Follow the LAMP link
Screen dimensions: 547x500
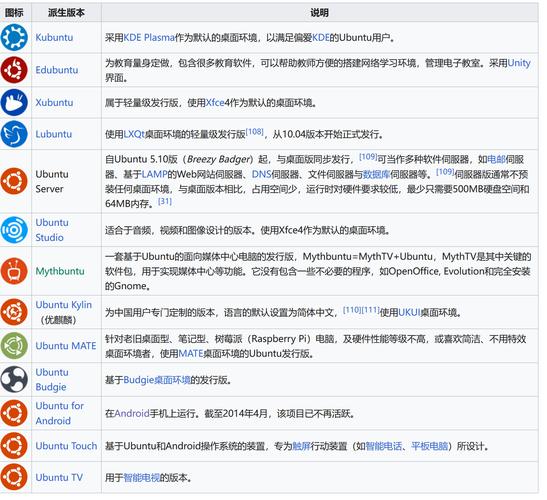coord(155,174)
